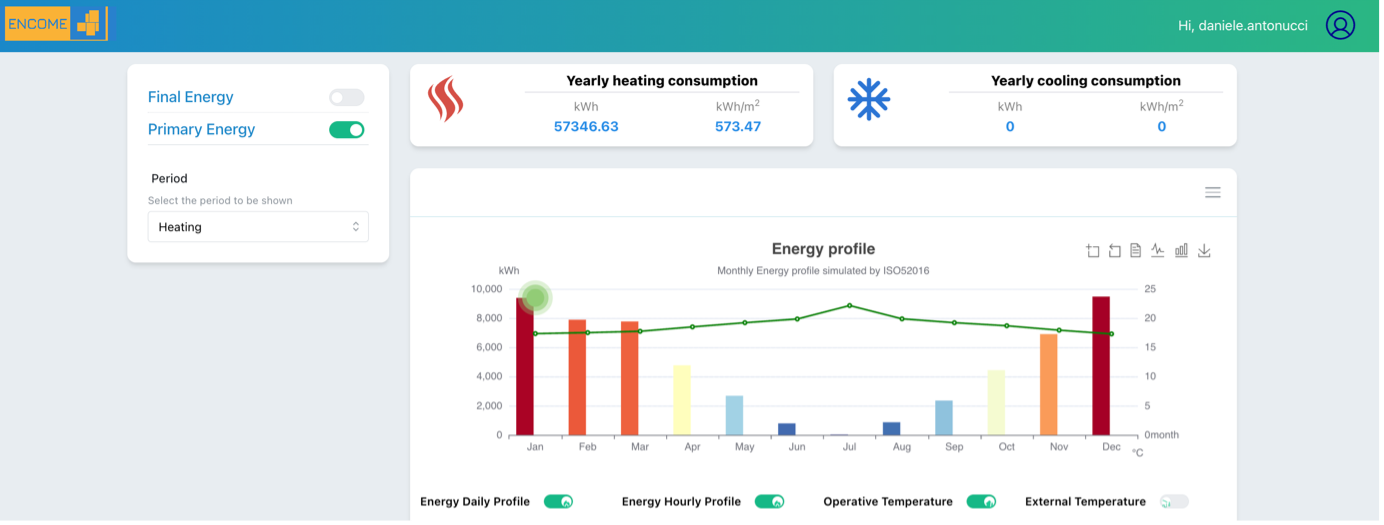The height and width of the screenshot is (525, 1384).
Task: Click the zoom reset icon
Action: (1115, 251)
